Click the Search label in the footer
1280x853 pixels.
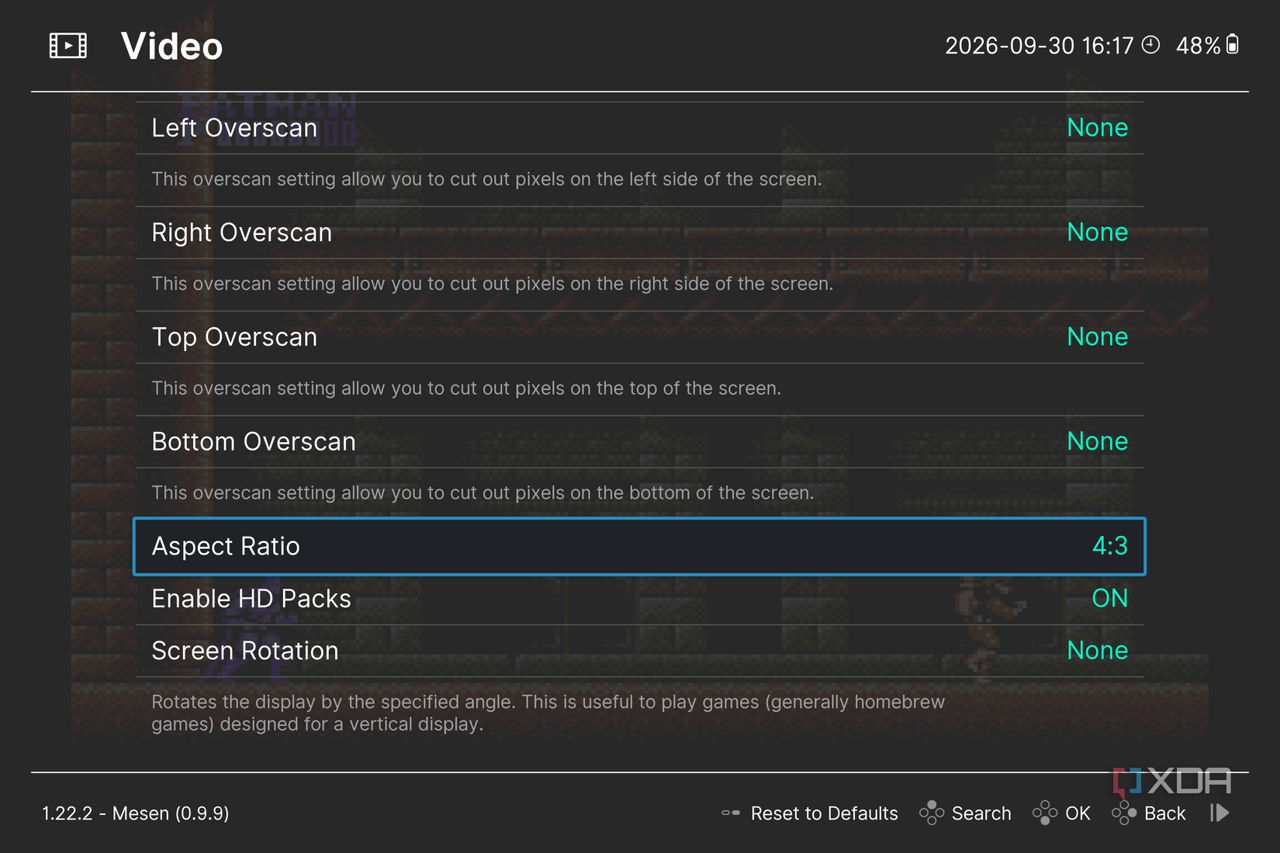coord(981,813)
